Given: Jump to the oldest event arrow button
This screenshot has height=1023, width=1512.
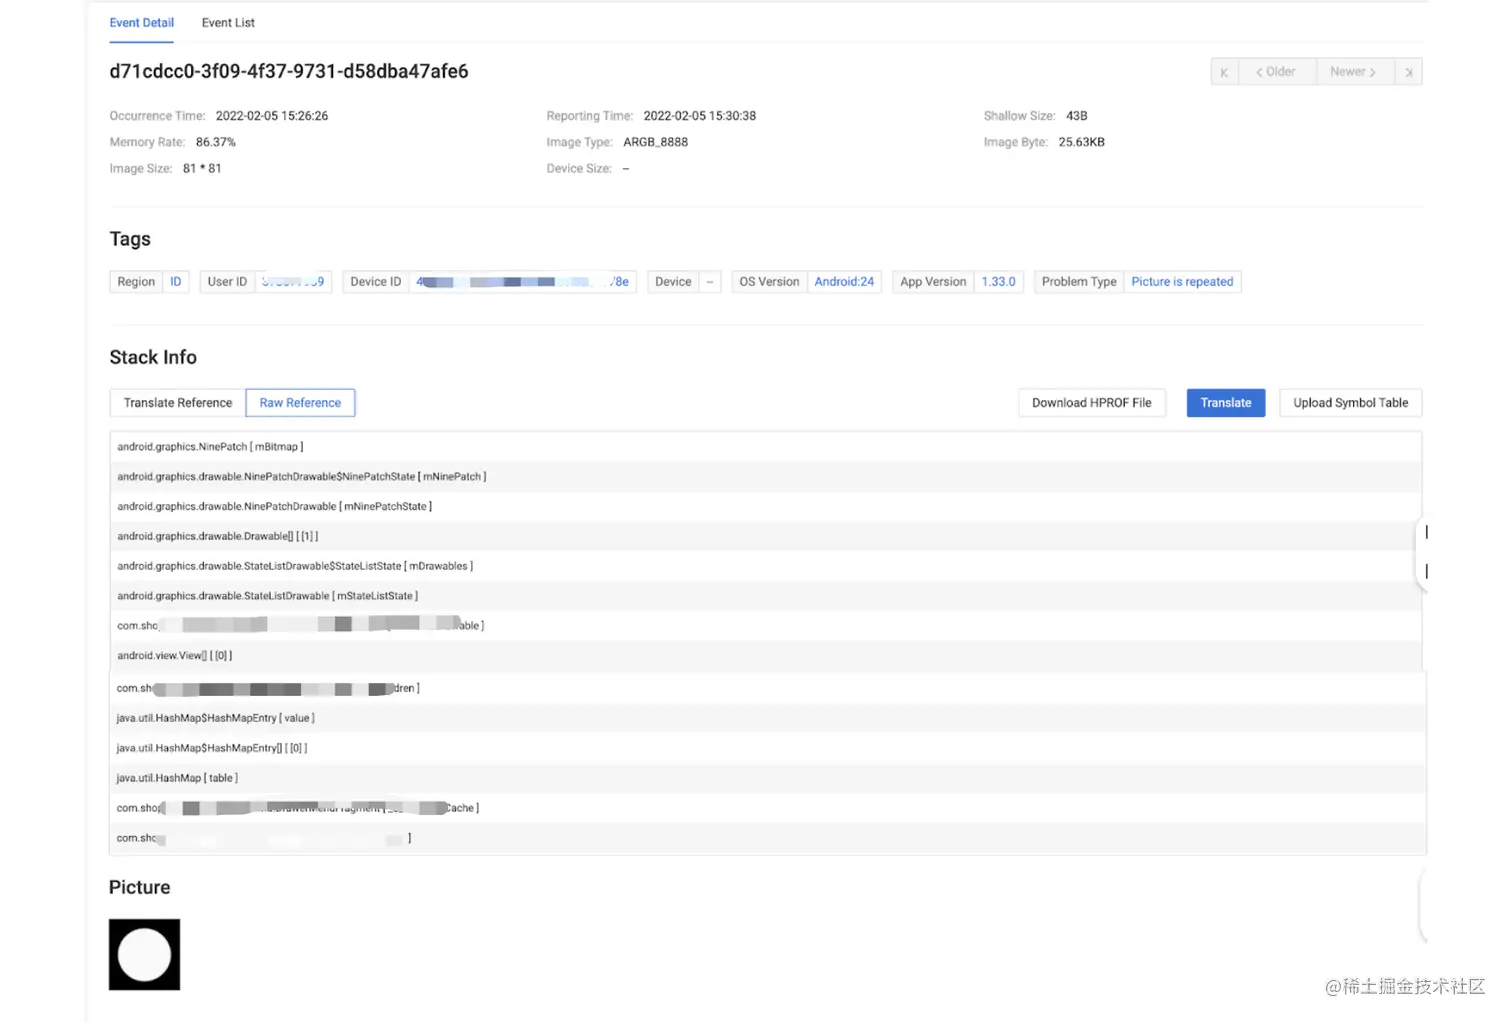Looking at the screenshot, I should 1224,72.
